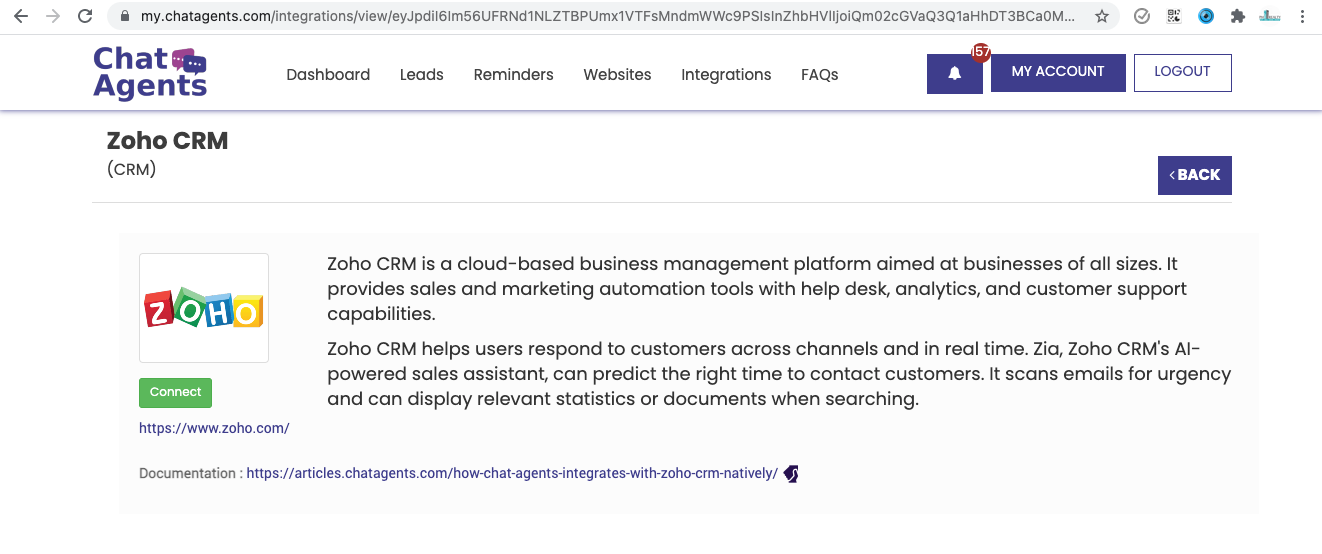Image resolution: width=1322 pixels, height=554 pixels.
Task: Click the paragraph starting 'Zoho CRM is a cloud-based'
Action: point(757,289)
